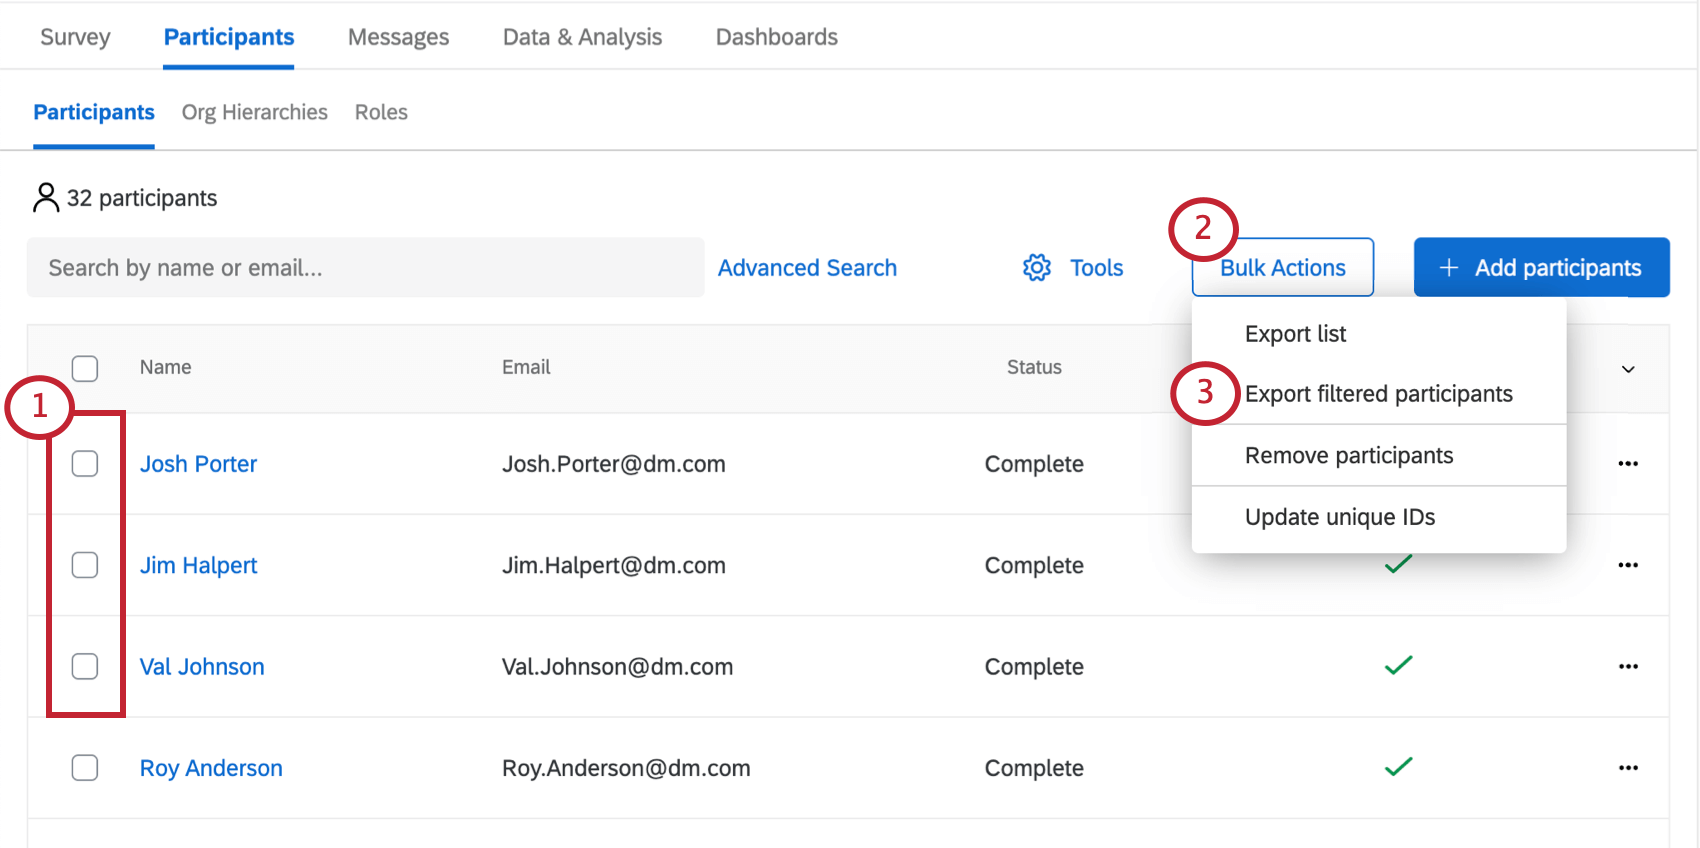Click the participants person icon

point(46,198)
